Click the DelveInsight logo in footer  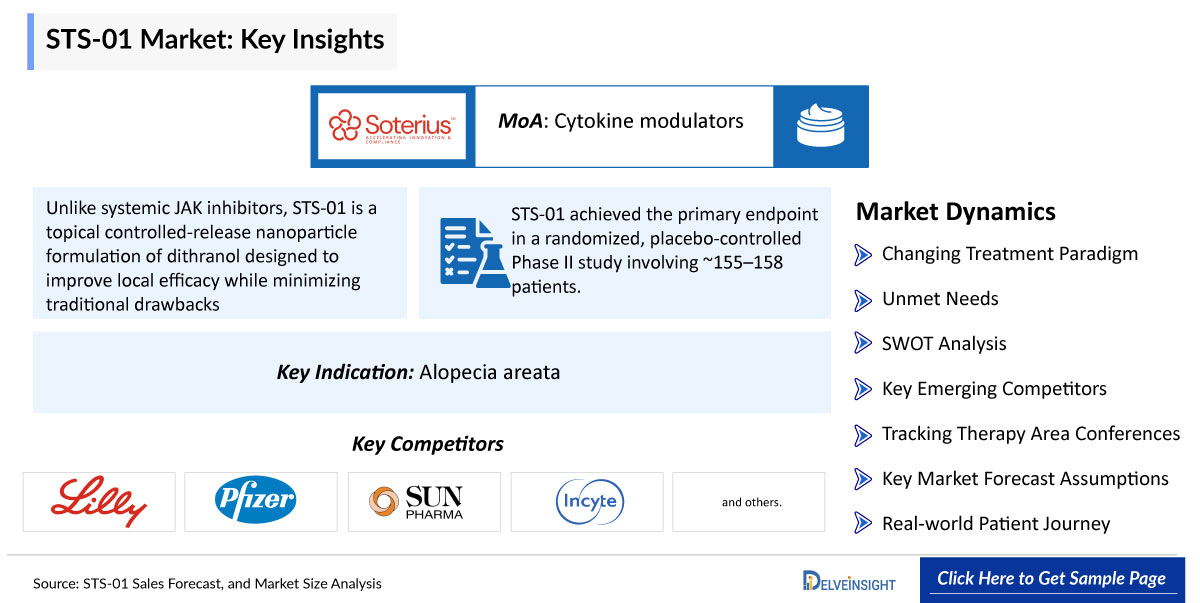click(849, 581)
